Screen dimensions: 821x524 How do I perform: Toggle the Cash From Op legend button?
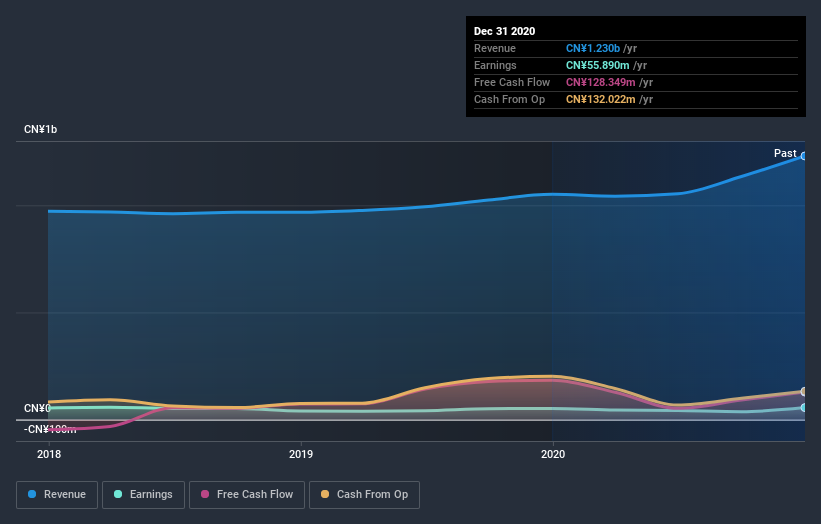click(364, 495)
